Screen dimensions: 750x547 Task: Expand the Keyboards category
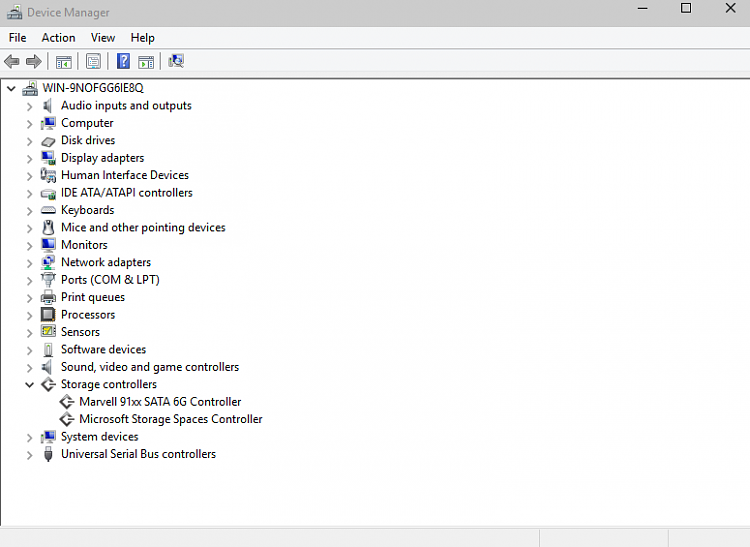point(29,211)
